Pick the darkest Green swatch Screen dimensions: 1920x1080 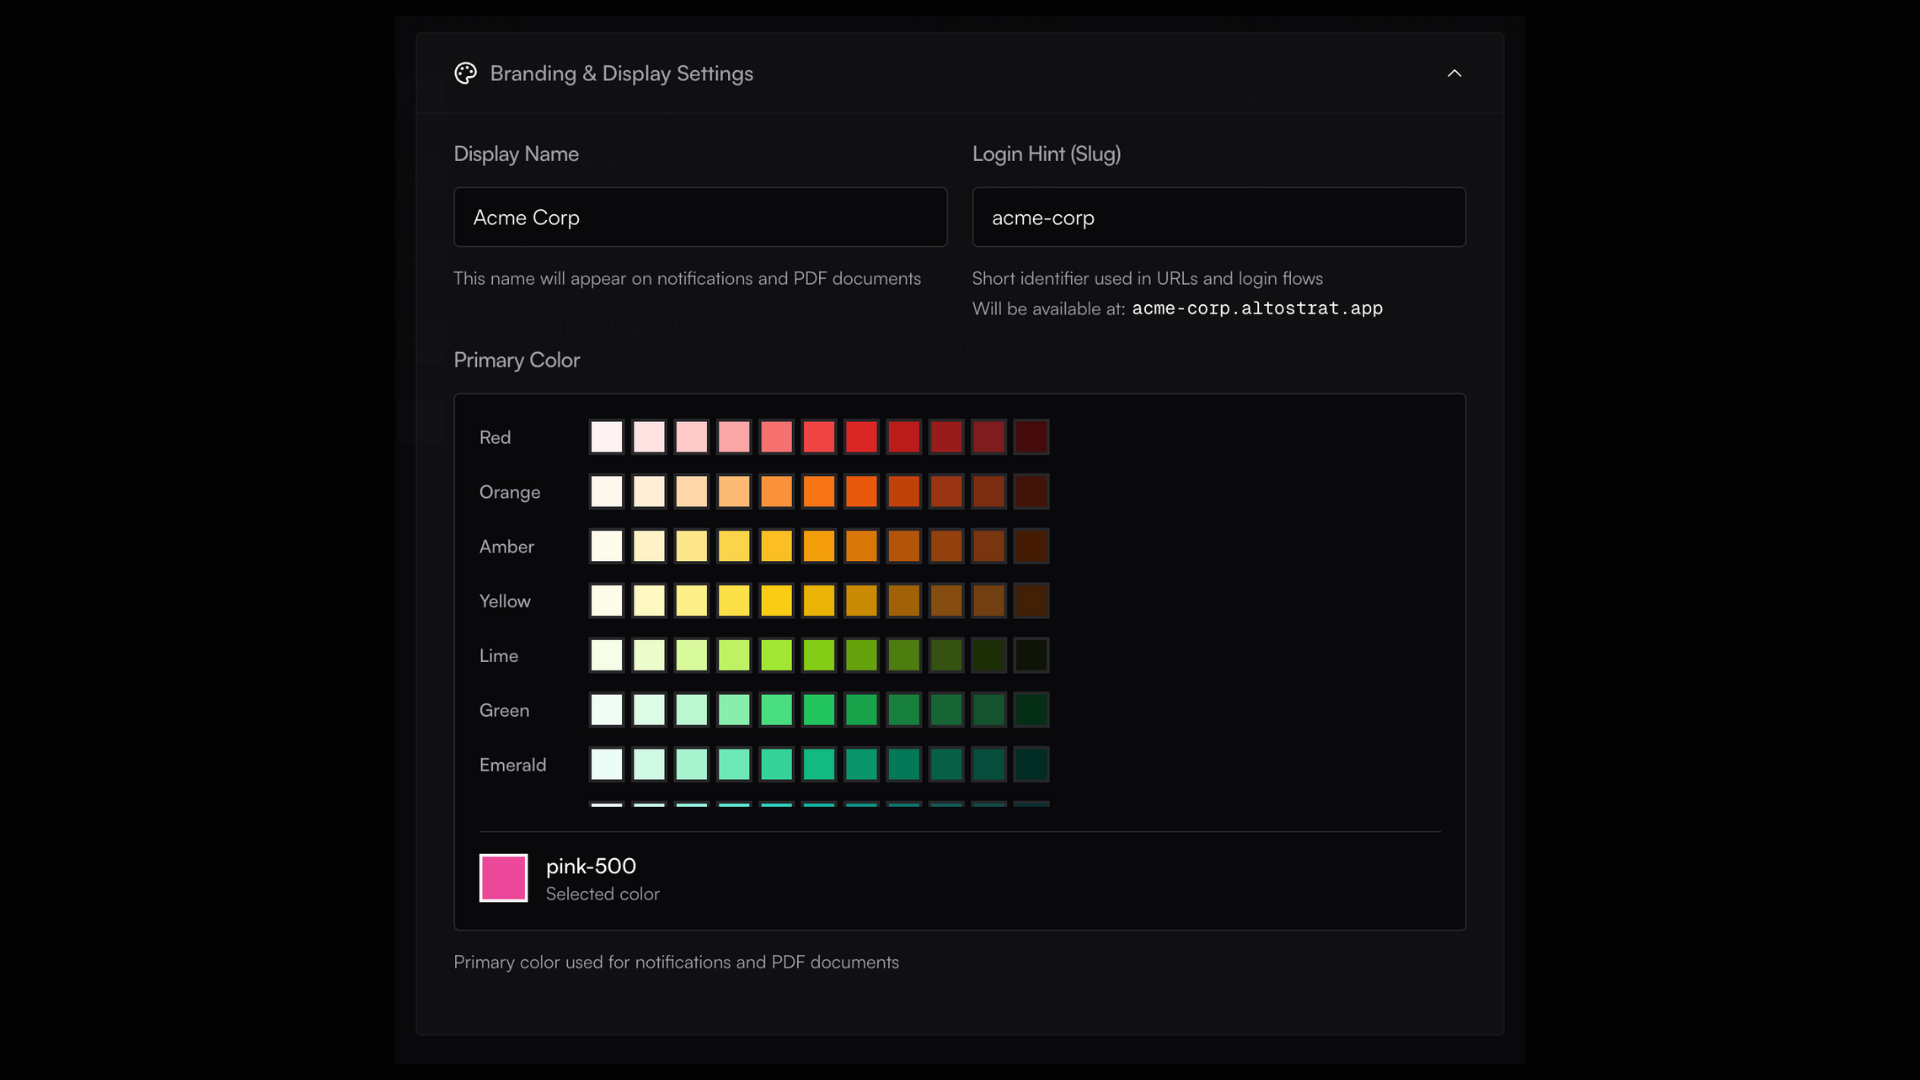pyautogui.click(x=1031, y=710)
